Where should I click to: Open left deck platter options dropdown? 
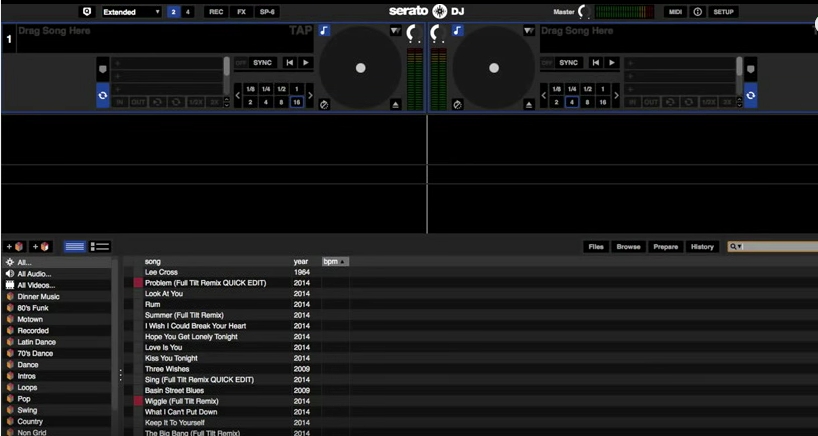tap(395, 32)
